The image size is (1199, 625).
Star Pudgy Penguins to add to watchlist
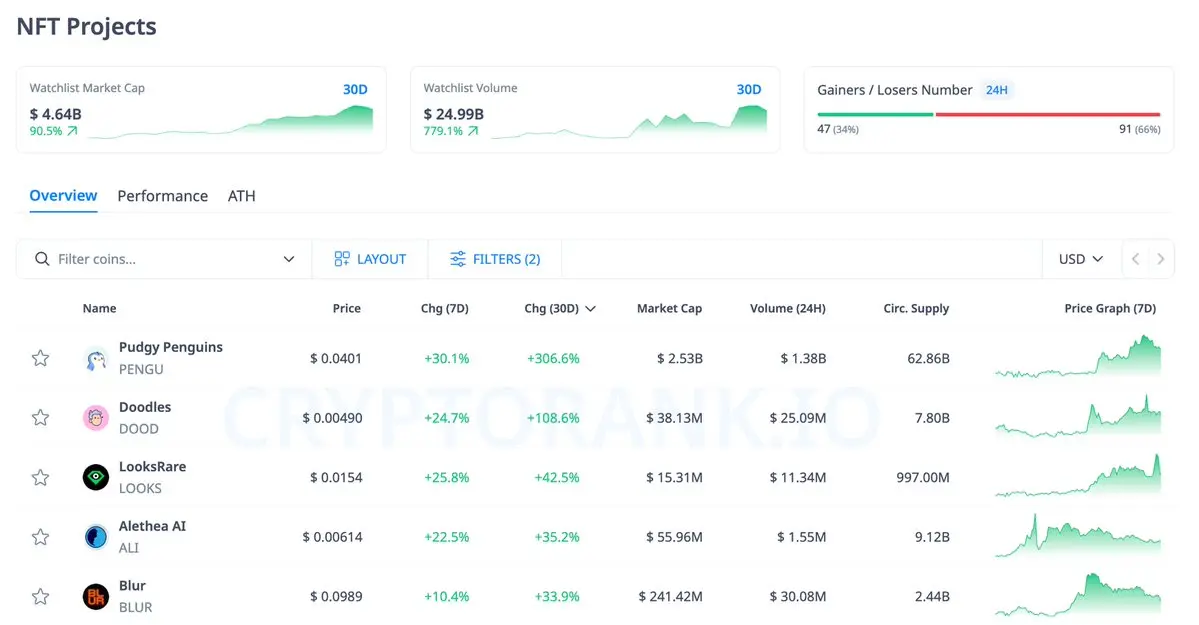pyautogui.click(x=41, y=358)
